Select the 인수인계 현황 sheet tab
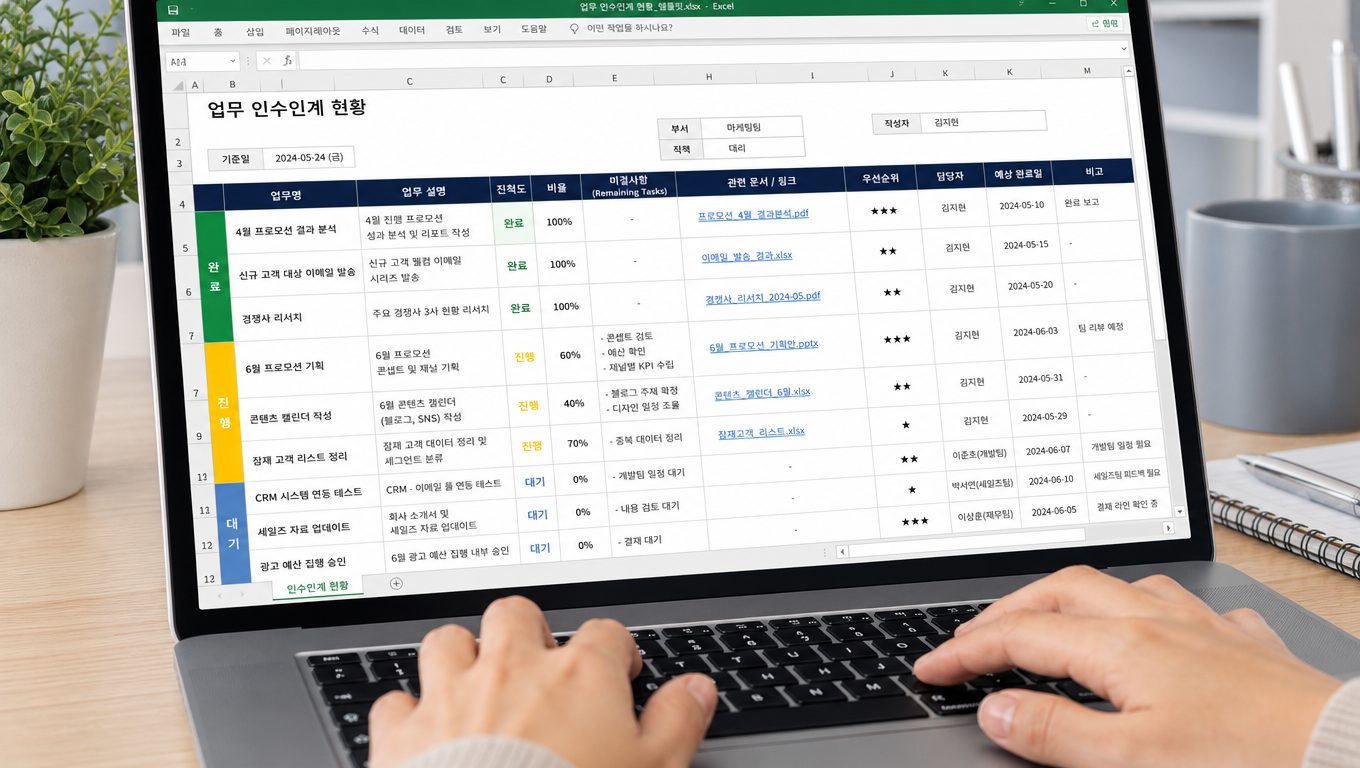1360x768 pixels. 318,587
